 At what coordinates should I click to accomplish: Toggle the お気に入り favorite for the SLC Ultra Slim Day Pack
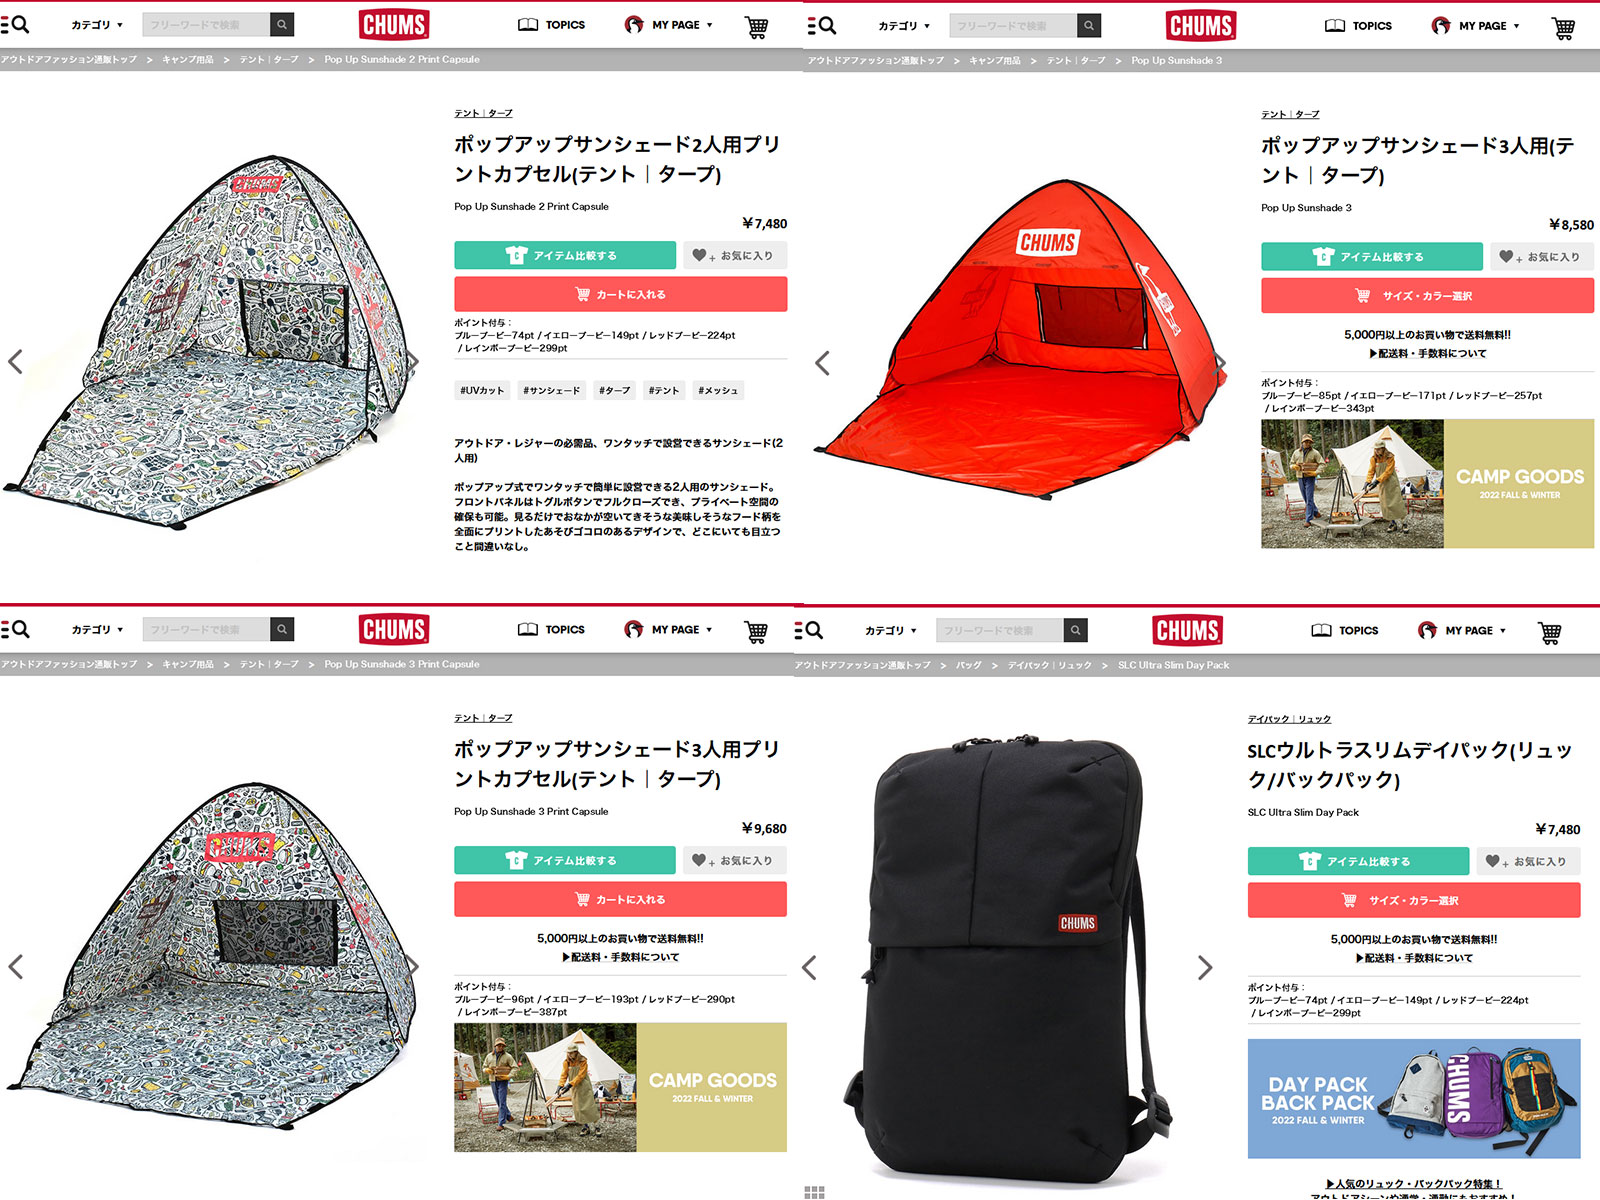point(1528,861)
